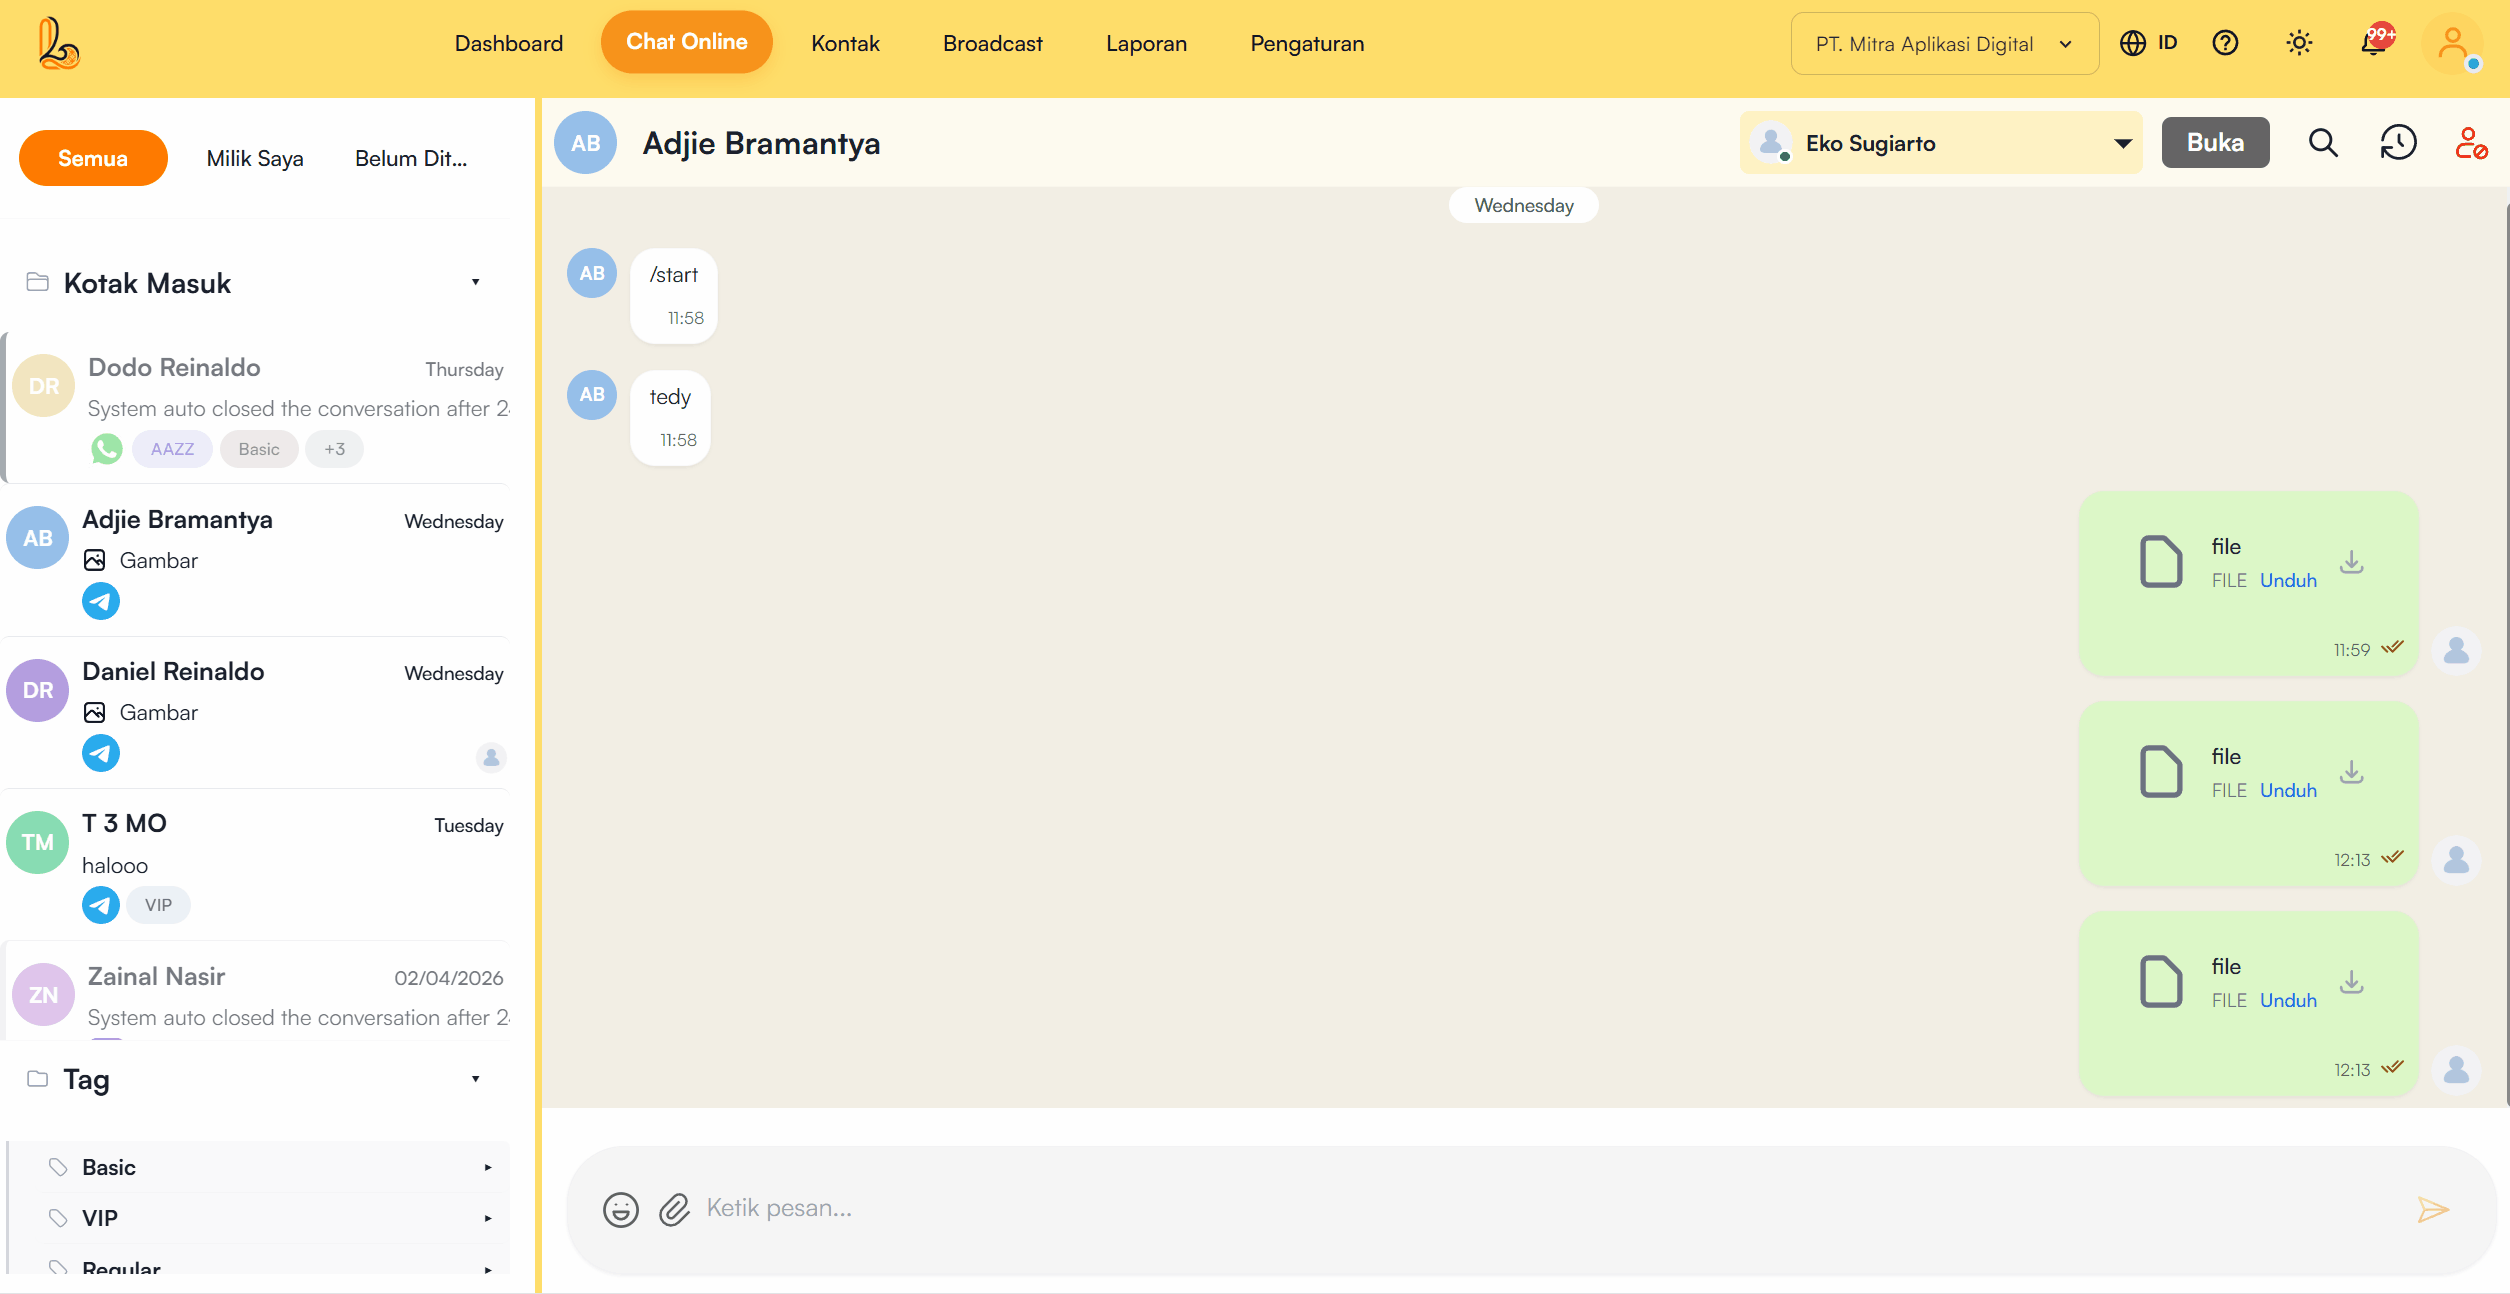This screenshot has width=2510, height=1294.
Task: Click the block contact icon
Action: [x=2471, y=143]
